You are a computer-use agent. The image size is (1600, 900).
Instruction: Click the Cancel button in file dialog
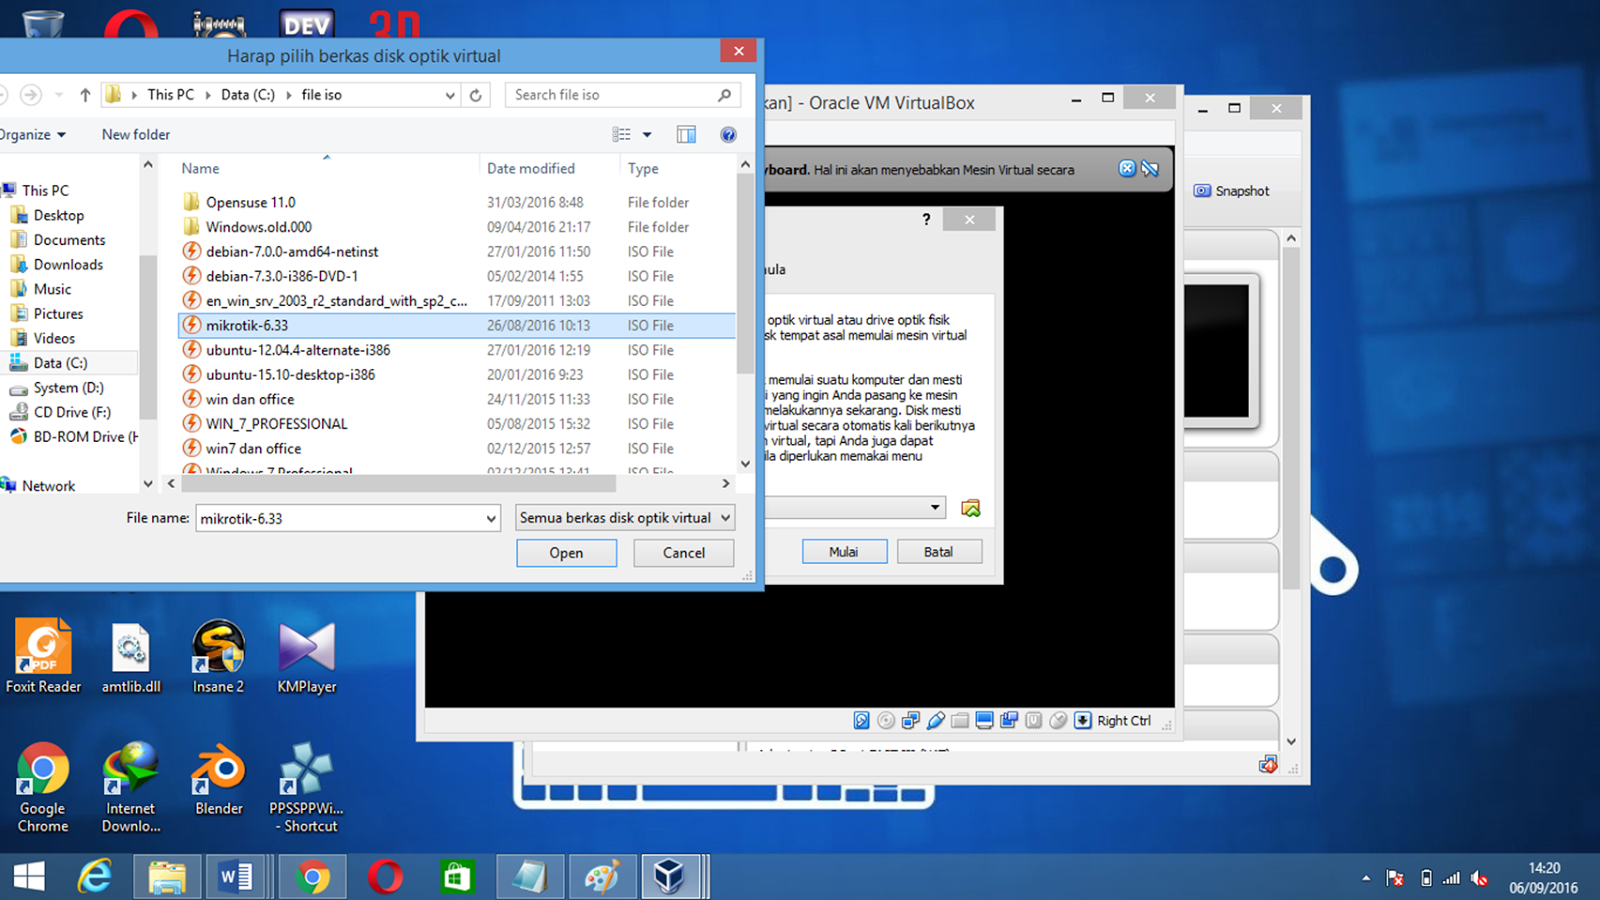pos(684,553)
